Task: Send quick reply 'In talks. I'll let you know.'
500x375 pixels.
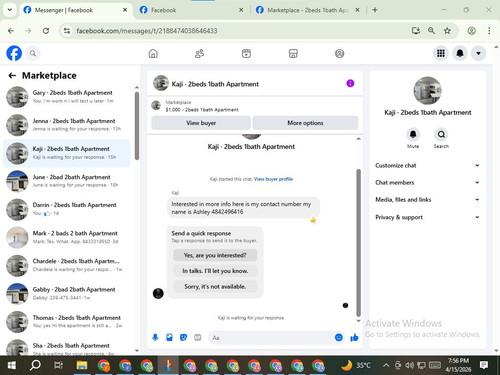Action: [x=215, y=271]
